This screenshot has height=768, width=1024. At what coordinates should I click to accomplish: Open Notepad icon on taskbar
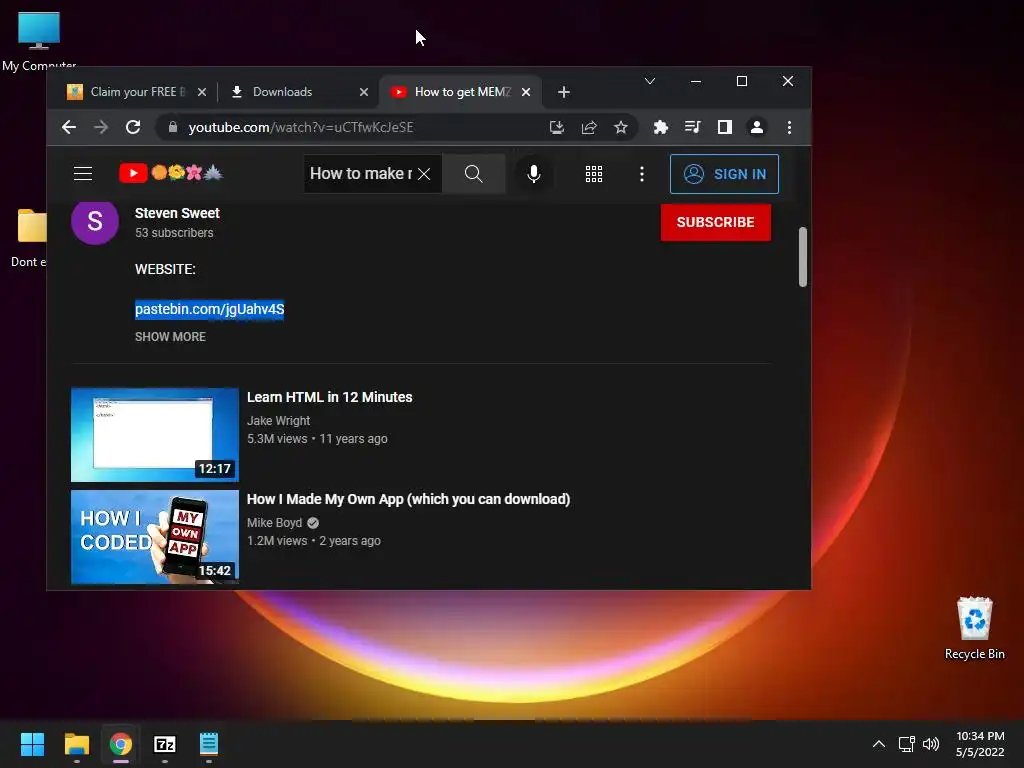[x=208, y=744]
